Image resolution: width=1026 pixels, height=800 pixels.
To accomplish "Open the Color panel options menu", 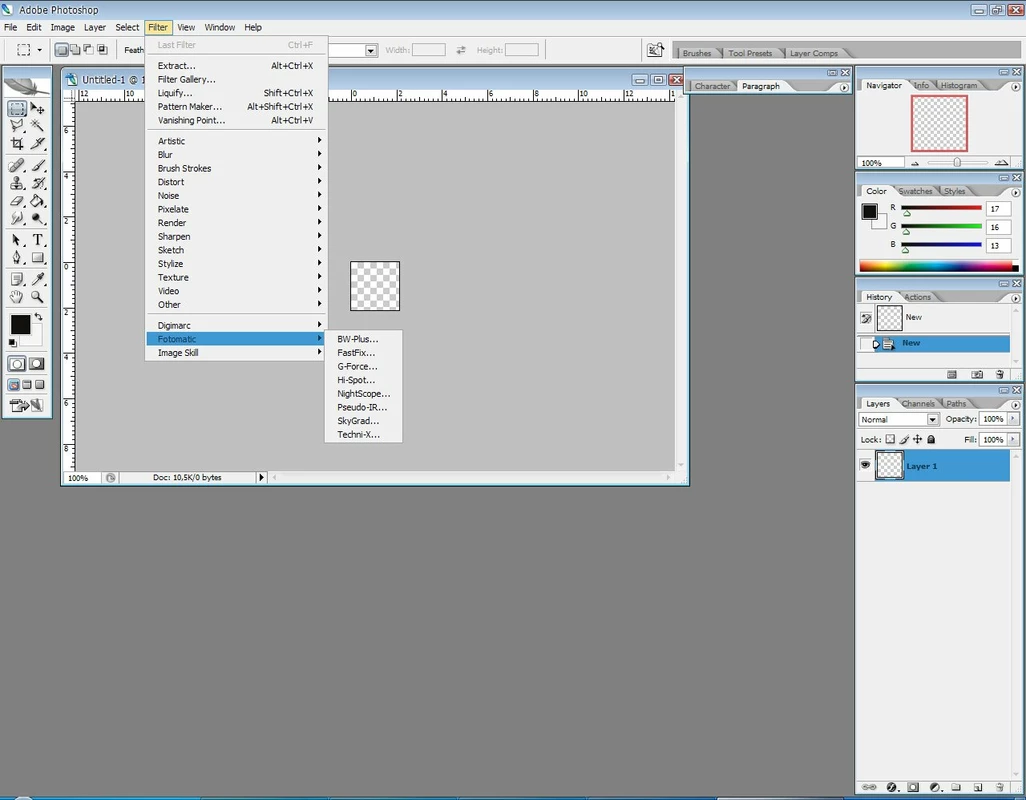I will click(1016, 192).
